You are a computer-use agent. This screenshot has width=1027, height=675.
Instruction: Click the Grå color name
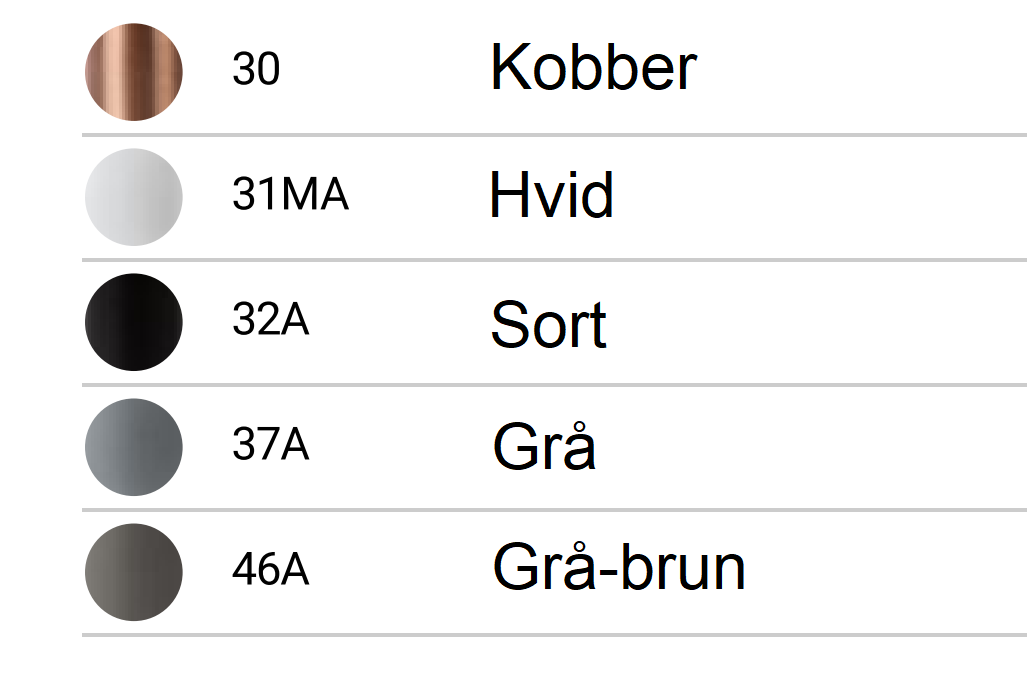pyautogui.click(x=544, y=447)
